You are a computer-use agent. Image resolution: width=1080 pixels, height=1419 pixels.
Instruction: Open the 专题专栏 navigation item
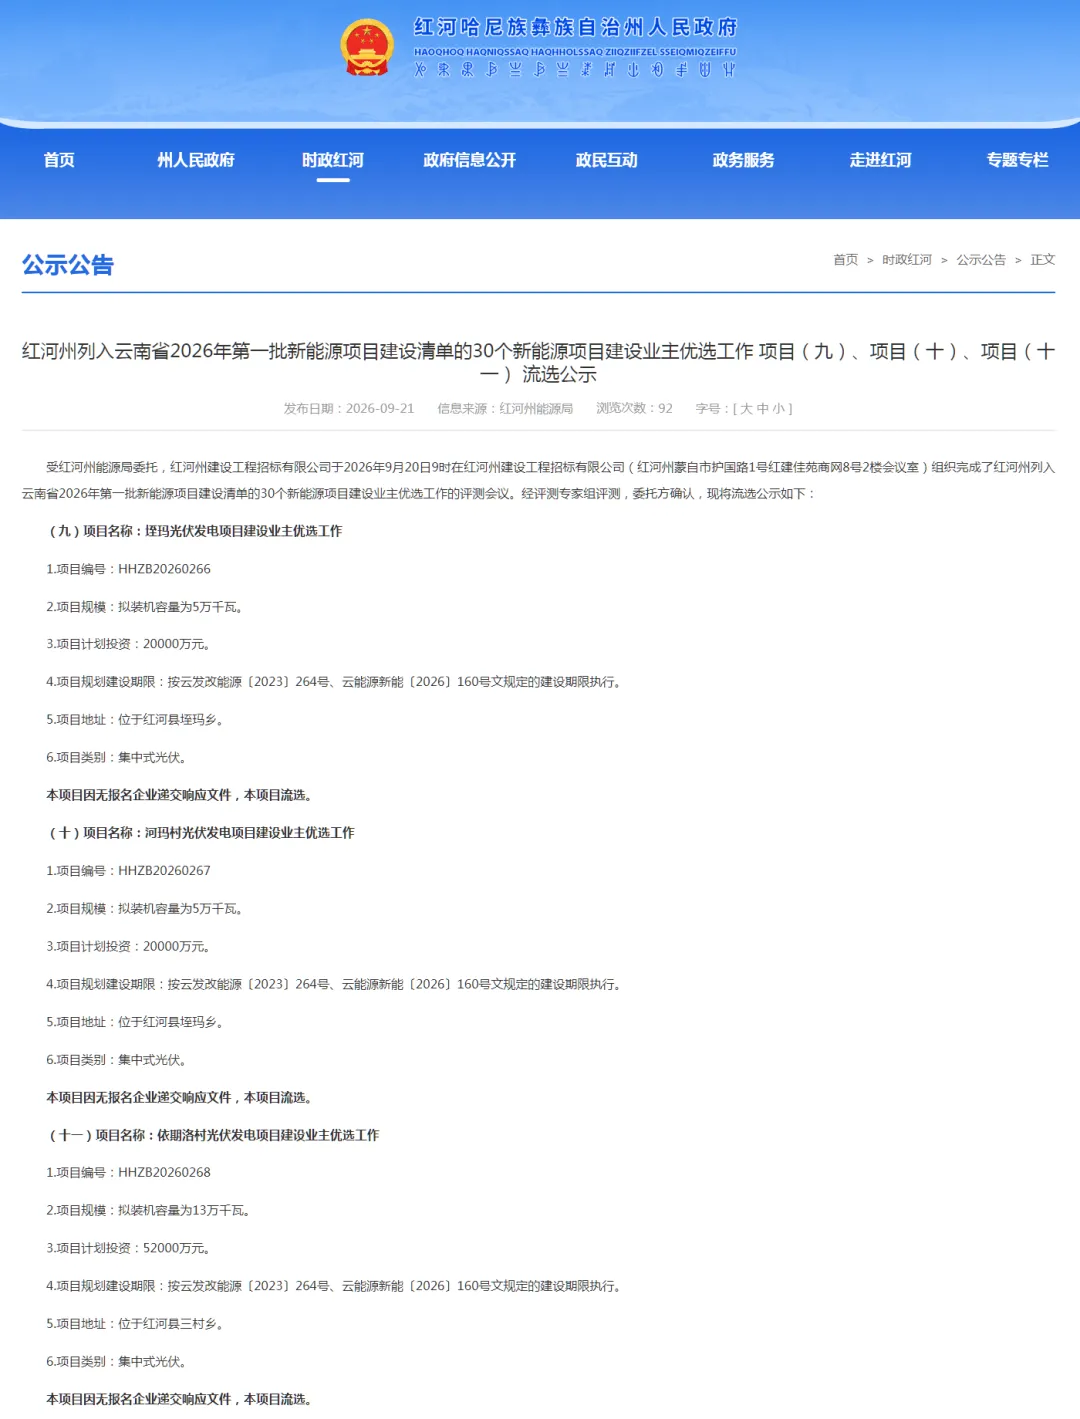click(x=1018, y=160)
